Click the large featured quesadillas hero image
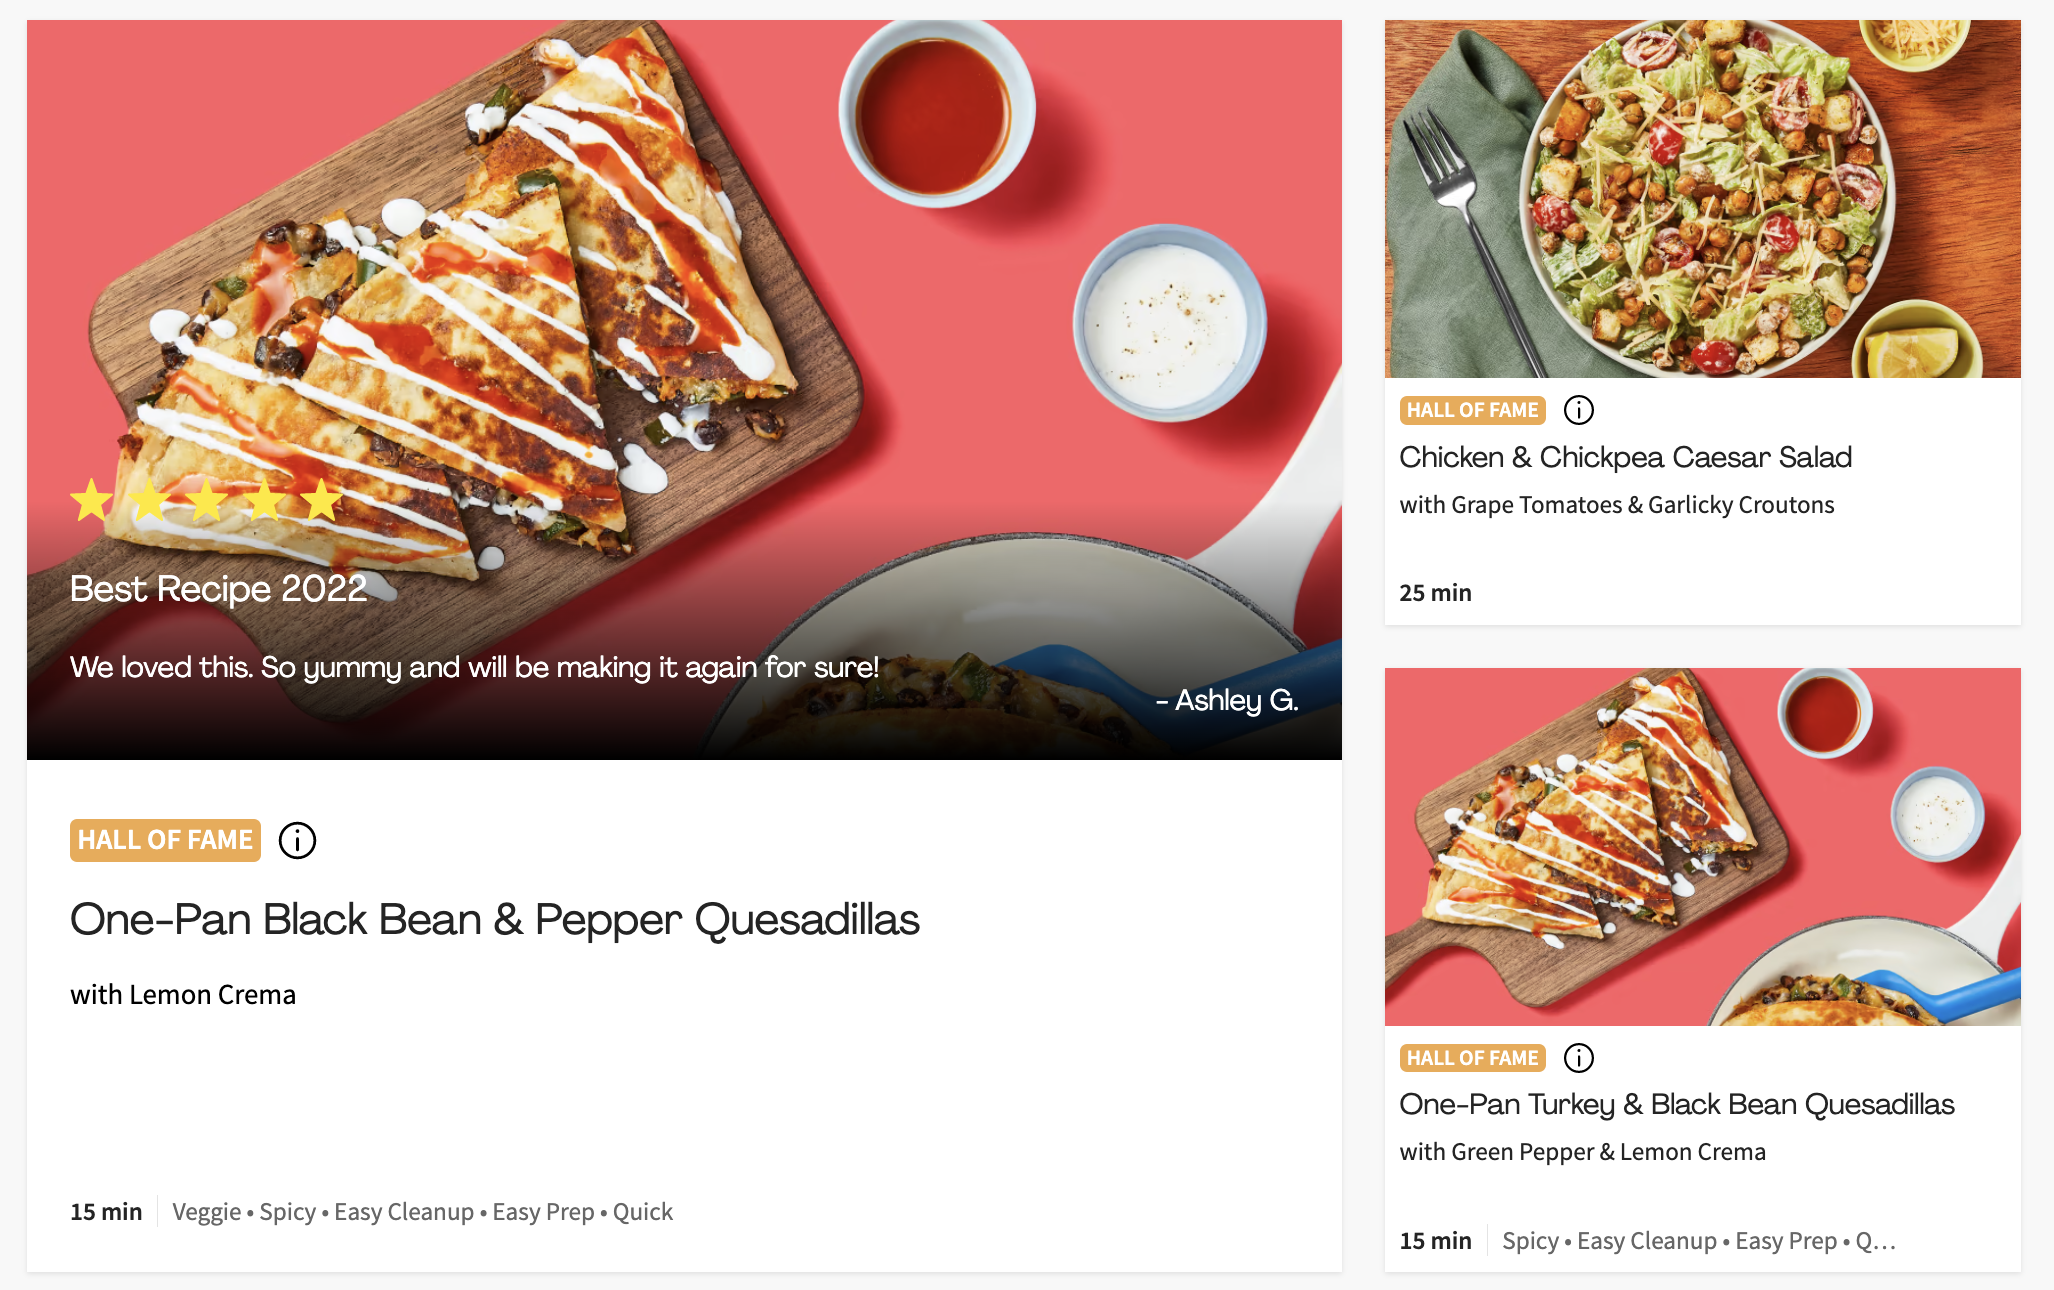Viewport: 2054px width, 1290px height. [x=684, y=390]
